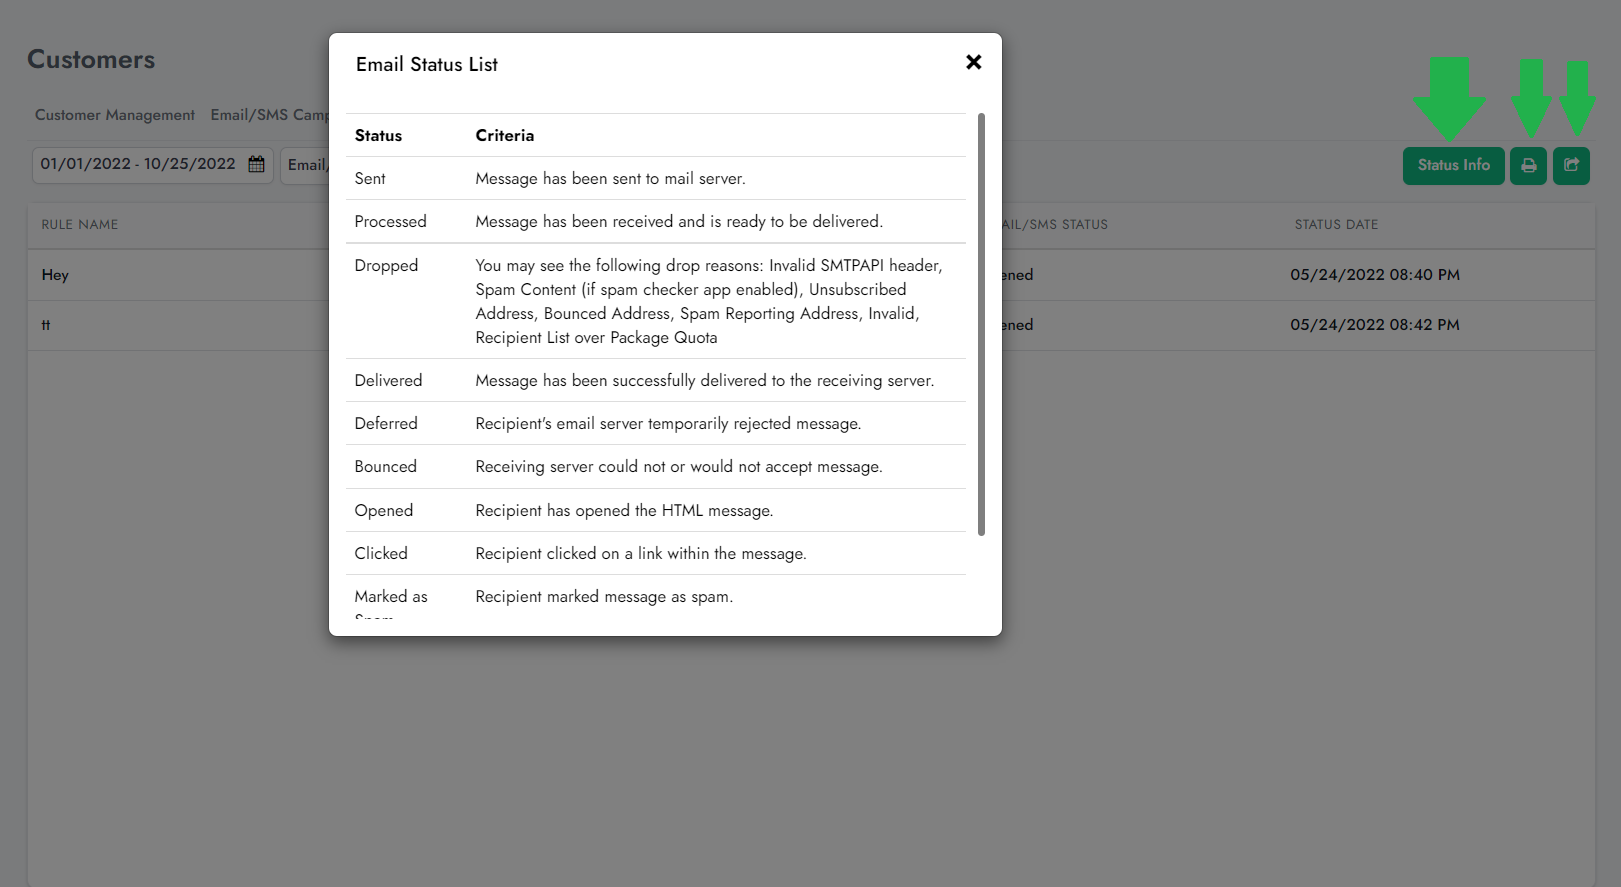Click the Dropped status row in list

pyautogui.click(x=386, y=266)
